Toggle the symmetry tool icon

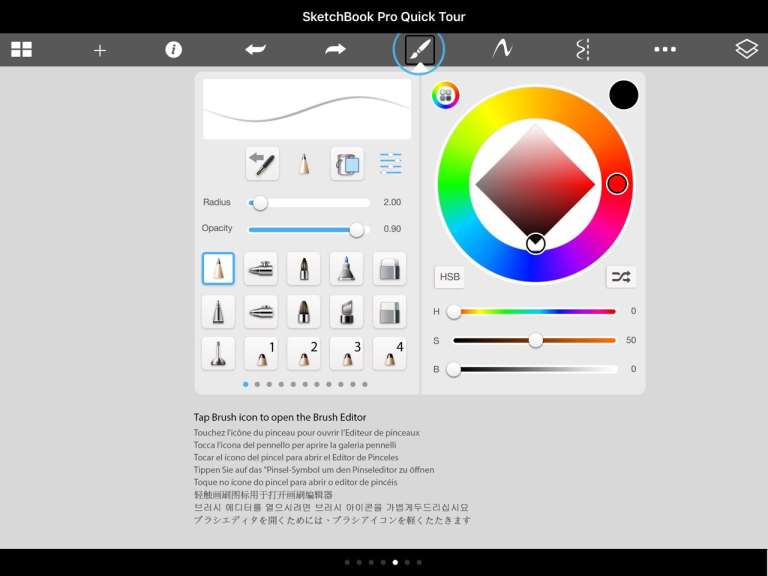[583, 49]
